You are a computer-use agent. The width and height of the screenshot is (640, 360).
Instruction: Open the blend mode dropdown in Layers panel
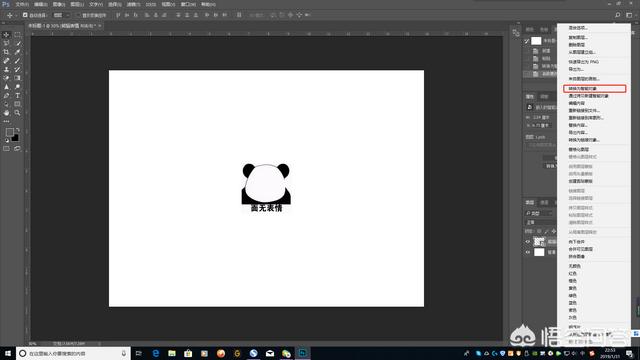click(x=541, y=222)
